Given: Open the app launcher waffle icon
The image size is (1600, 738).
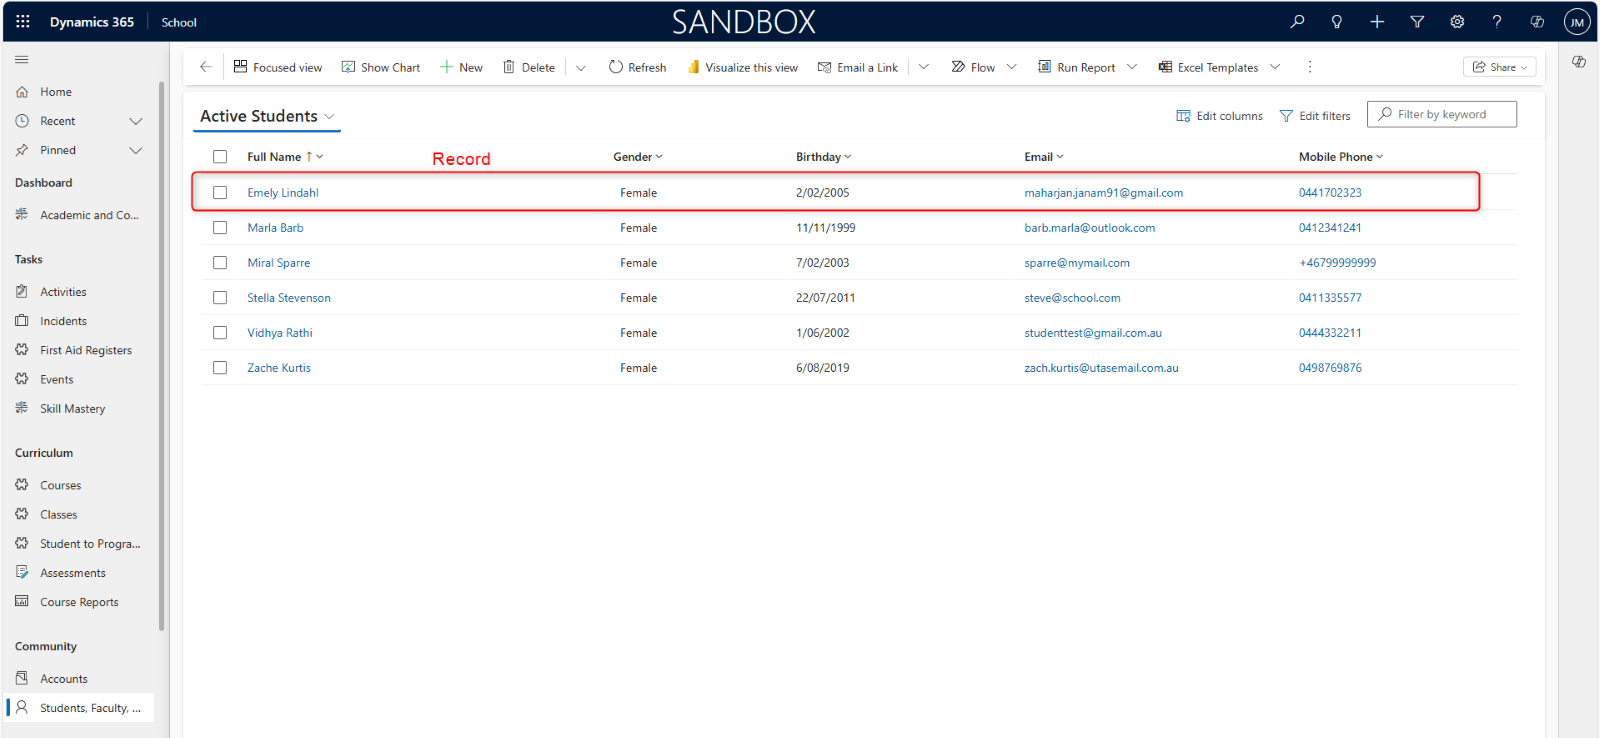Looking at the screenshot, I should pos(22,21).
